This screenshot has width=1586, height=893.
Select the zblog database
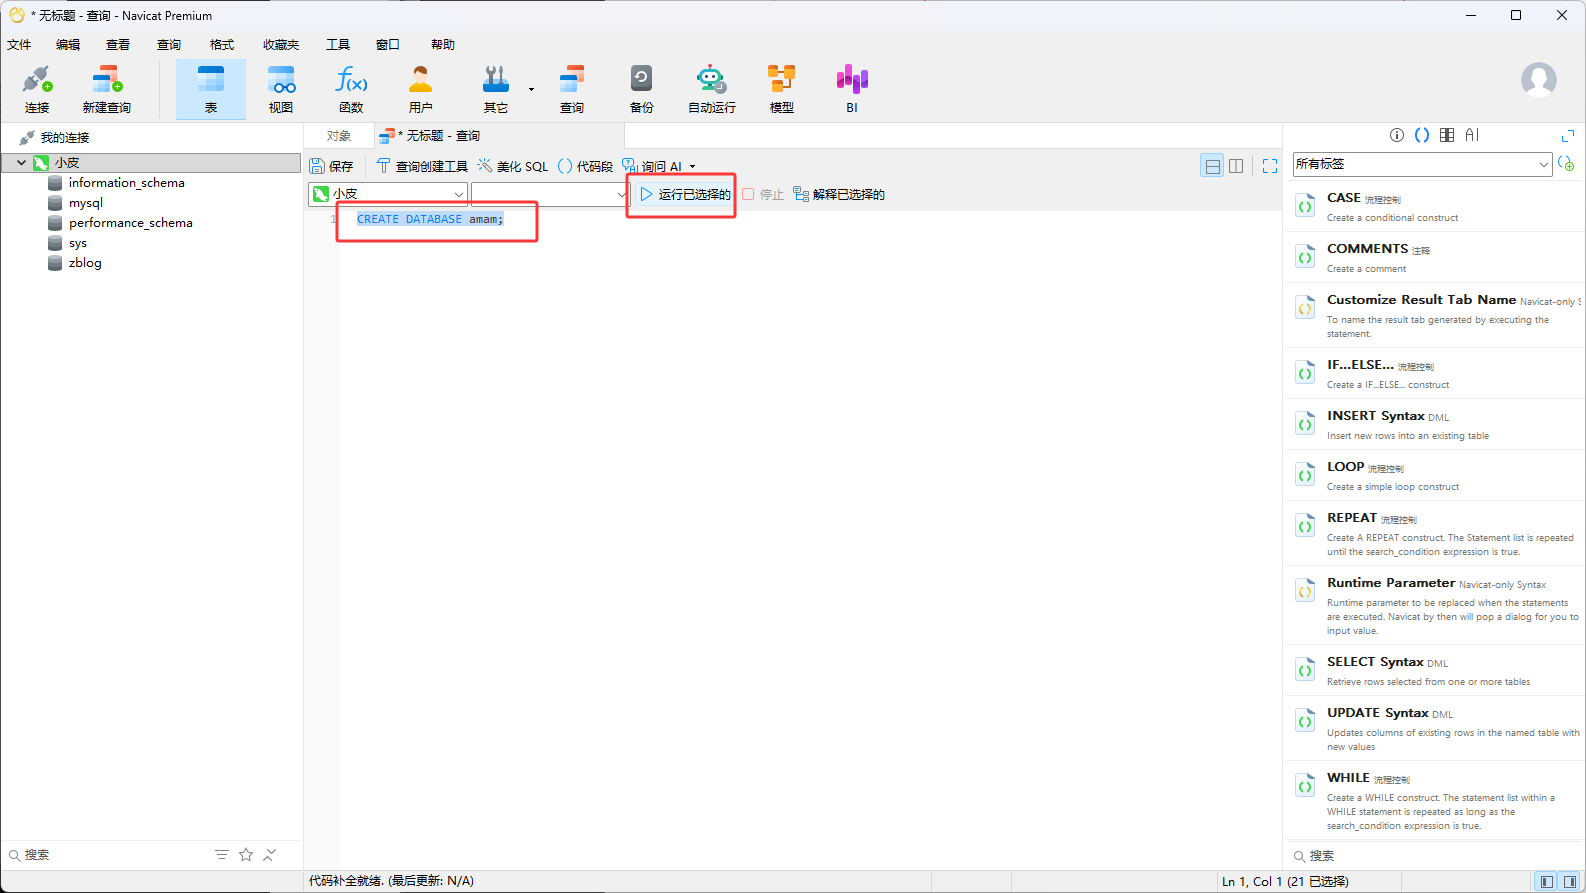pos(85,263)
